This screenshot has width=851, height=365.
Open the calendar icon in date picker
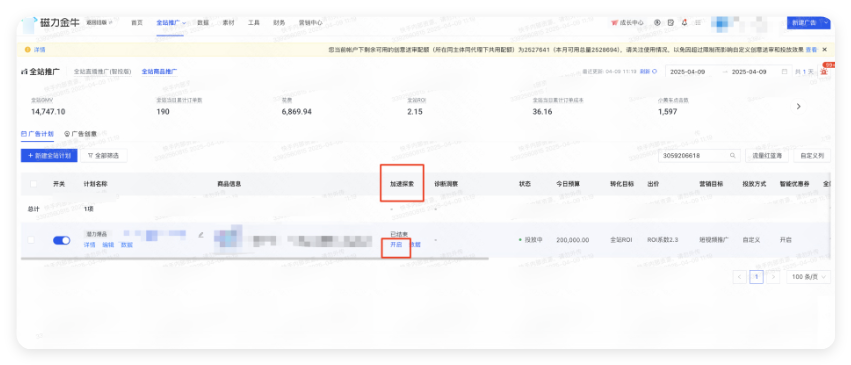coord(784,72)
